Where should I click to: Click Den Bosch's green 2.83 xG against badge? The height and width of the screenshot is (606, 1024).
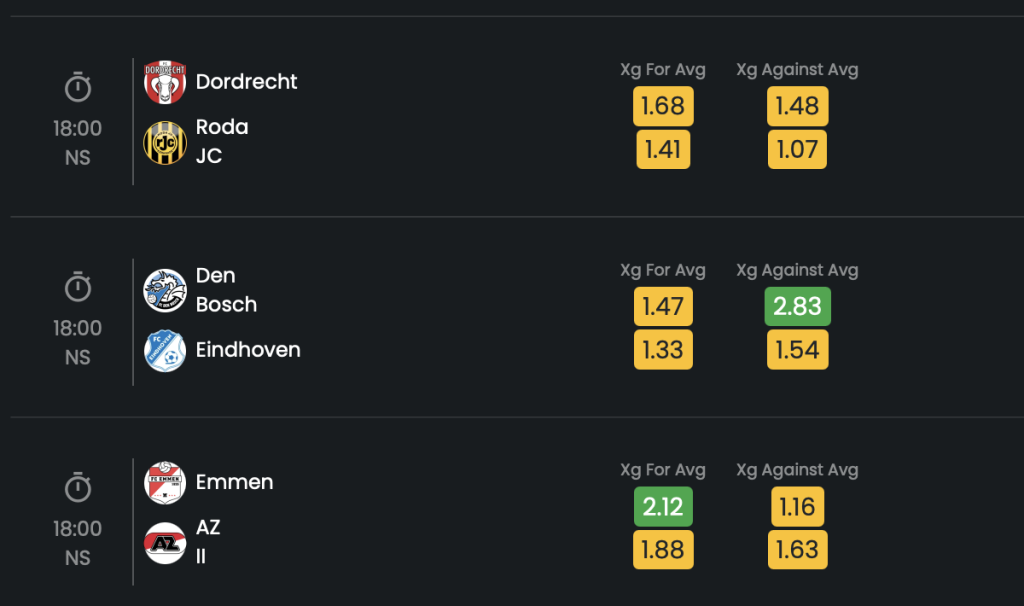click(797, 306)
